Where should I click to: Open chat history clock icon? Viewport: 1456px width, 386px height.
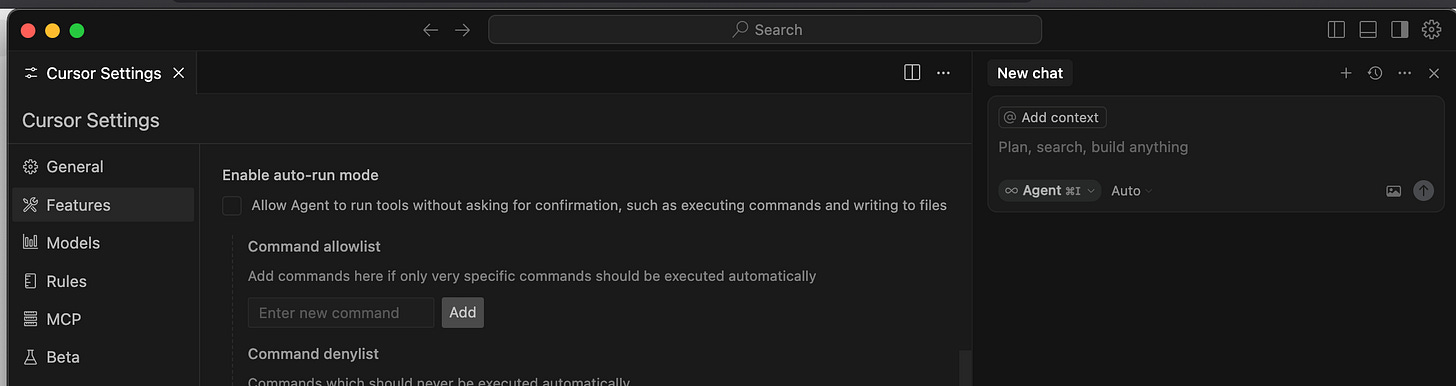pyautogui.click(x=1375, y=73)
